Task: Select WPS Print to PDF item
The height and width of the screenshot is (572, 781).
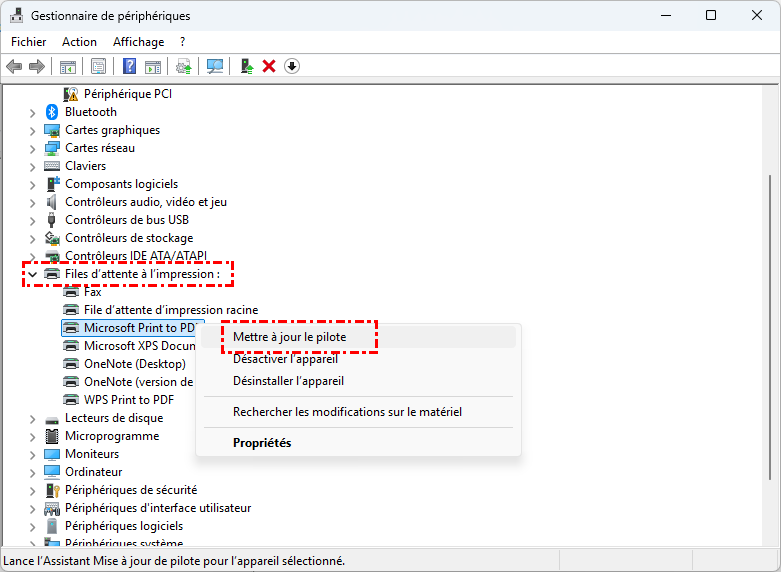Action: point(129,400)
